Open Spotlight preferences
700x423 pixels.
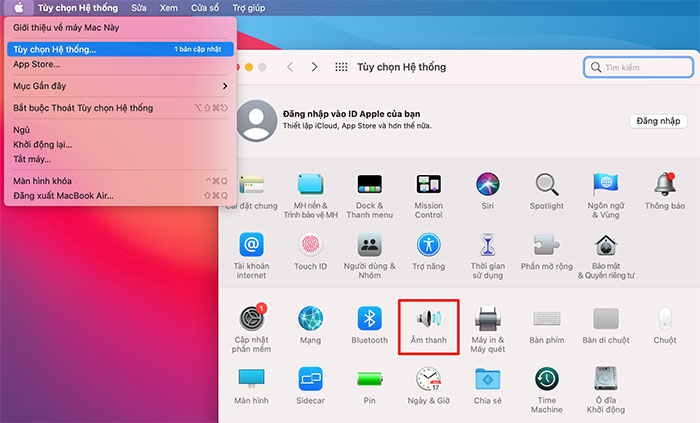point(546,191)
